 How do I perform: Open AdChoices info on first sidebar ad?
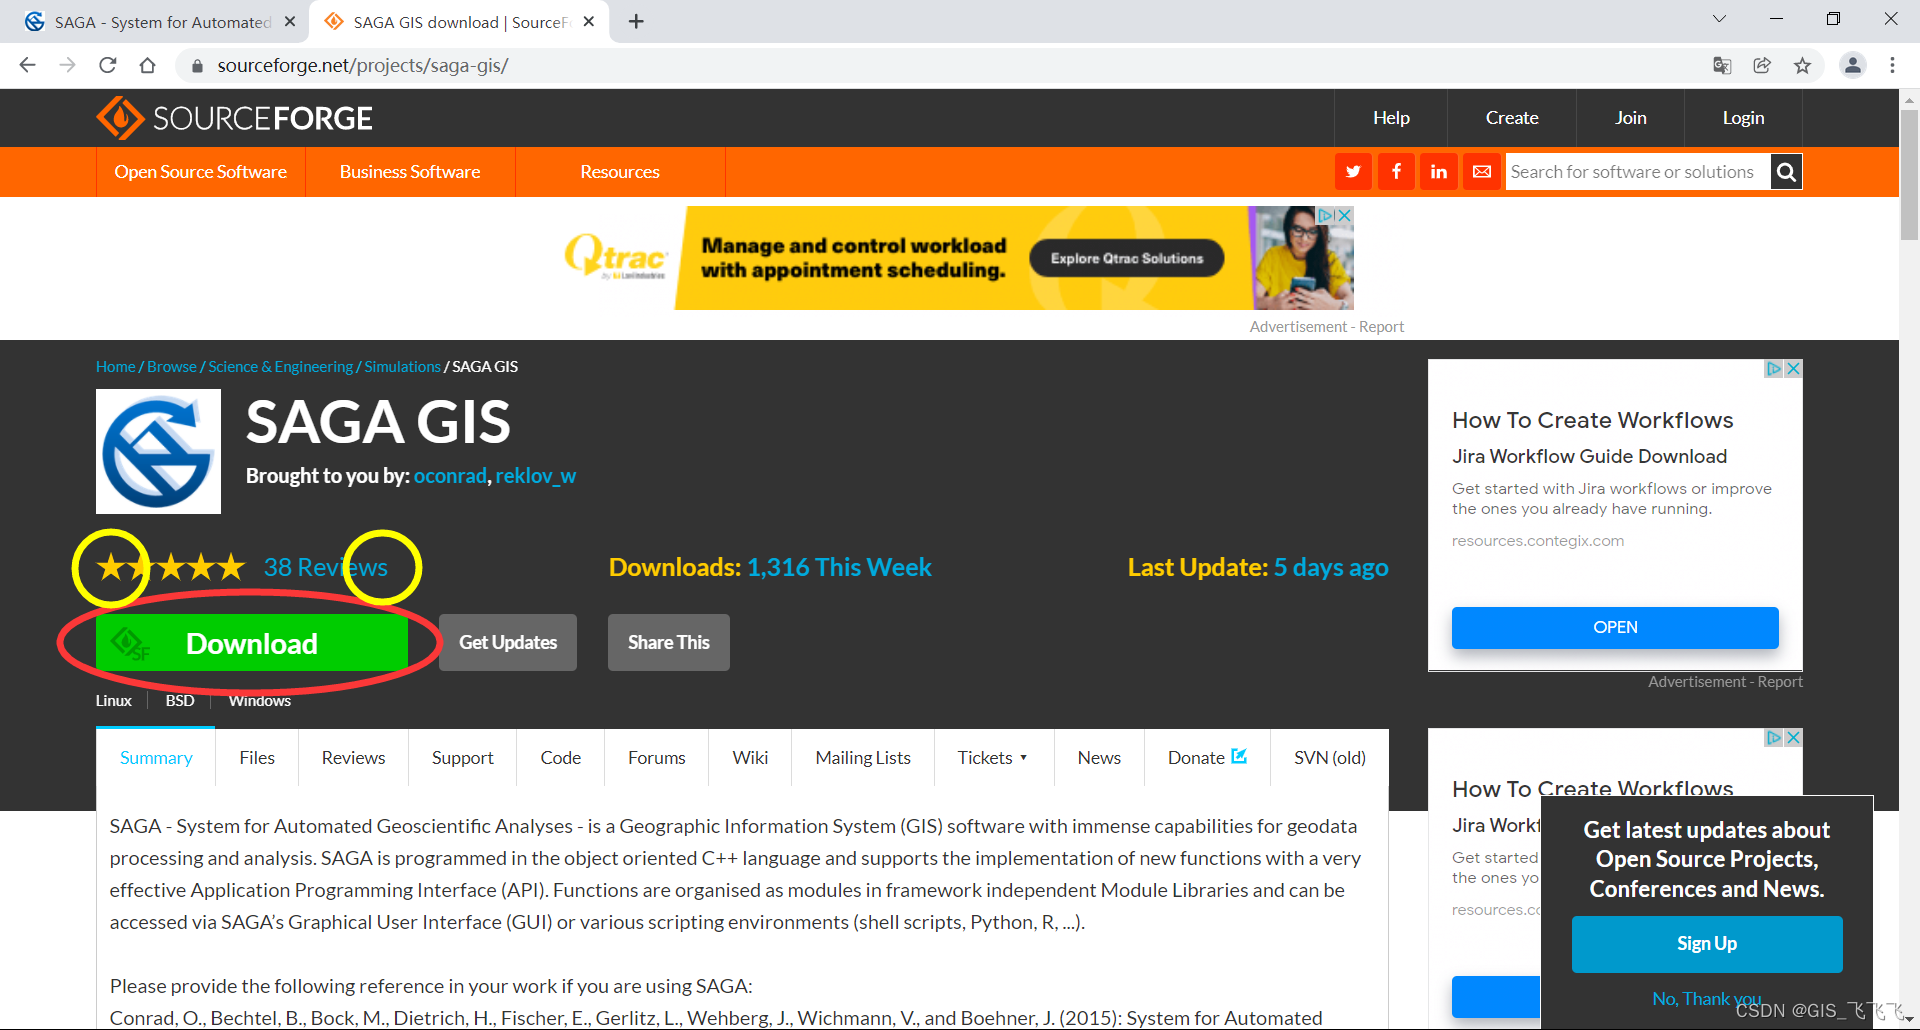click(x=1774, y=369)
